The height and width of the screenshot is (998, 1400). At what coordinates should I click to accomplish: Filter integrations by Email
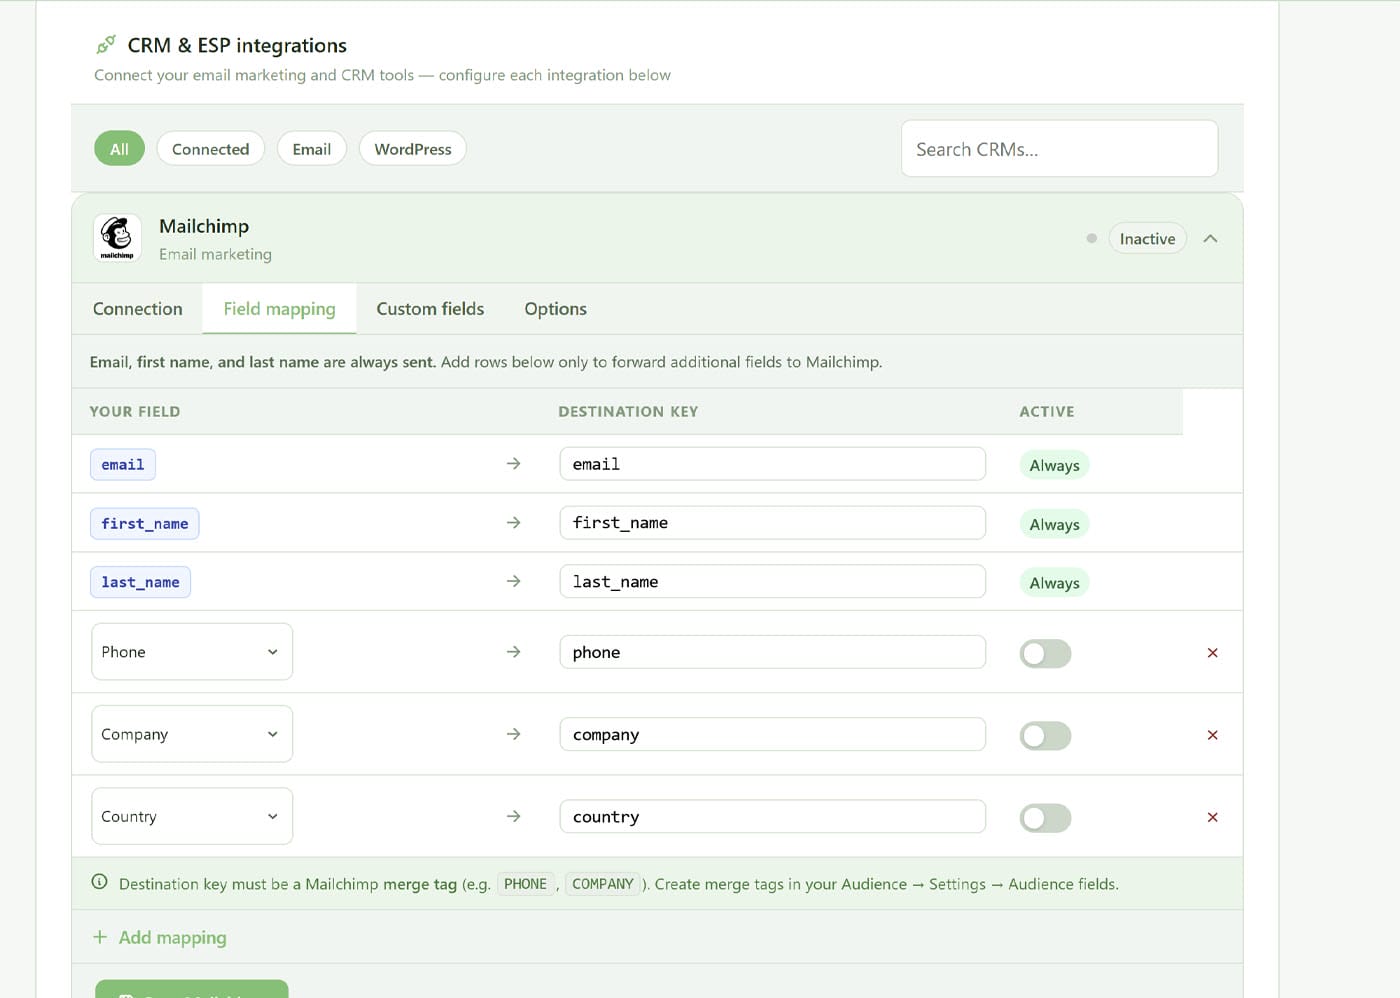click(x=312, y=149)
